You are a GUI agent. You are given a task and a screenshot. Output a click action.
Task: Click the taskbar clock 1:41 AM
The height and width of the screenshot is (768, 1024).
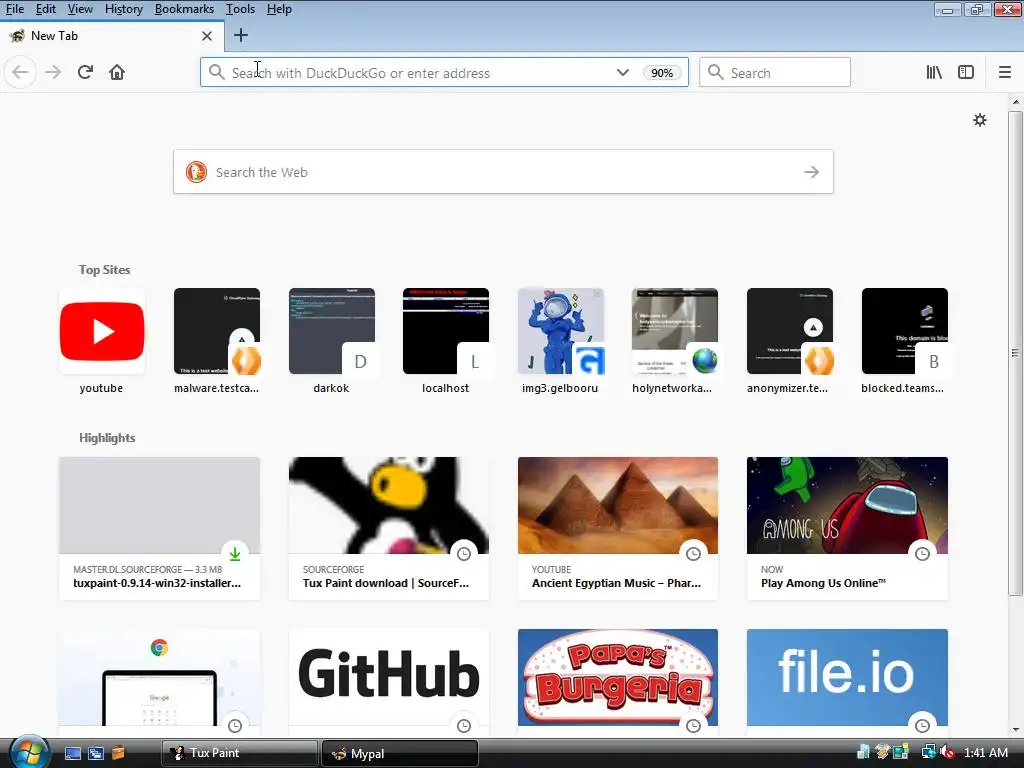click(986, 753)
